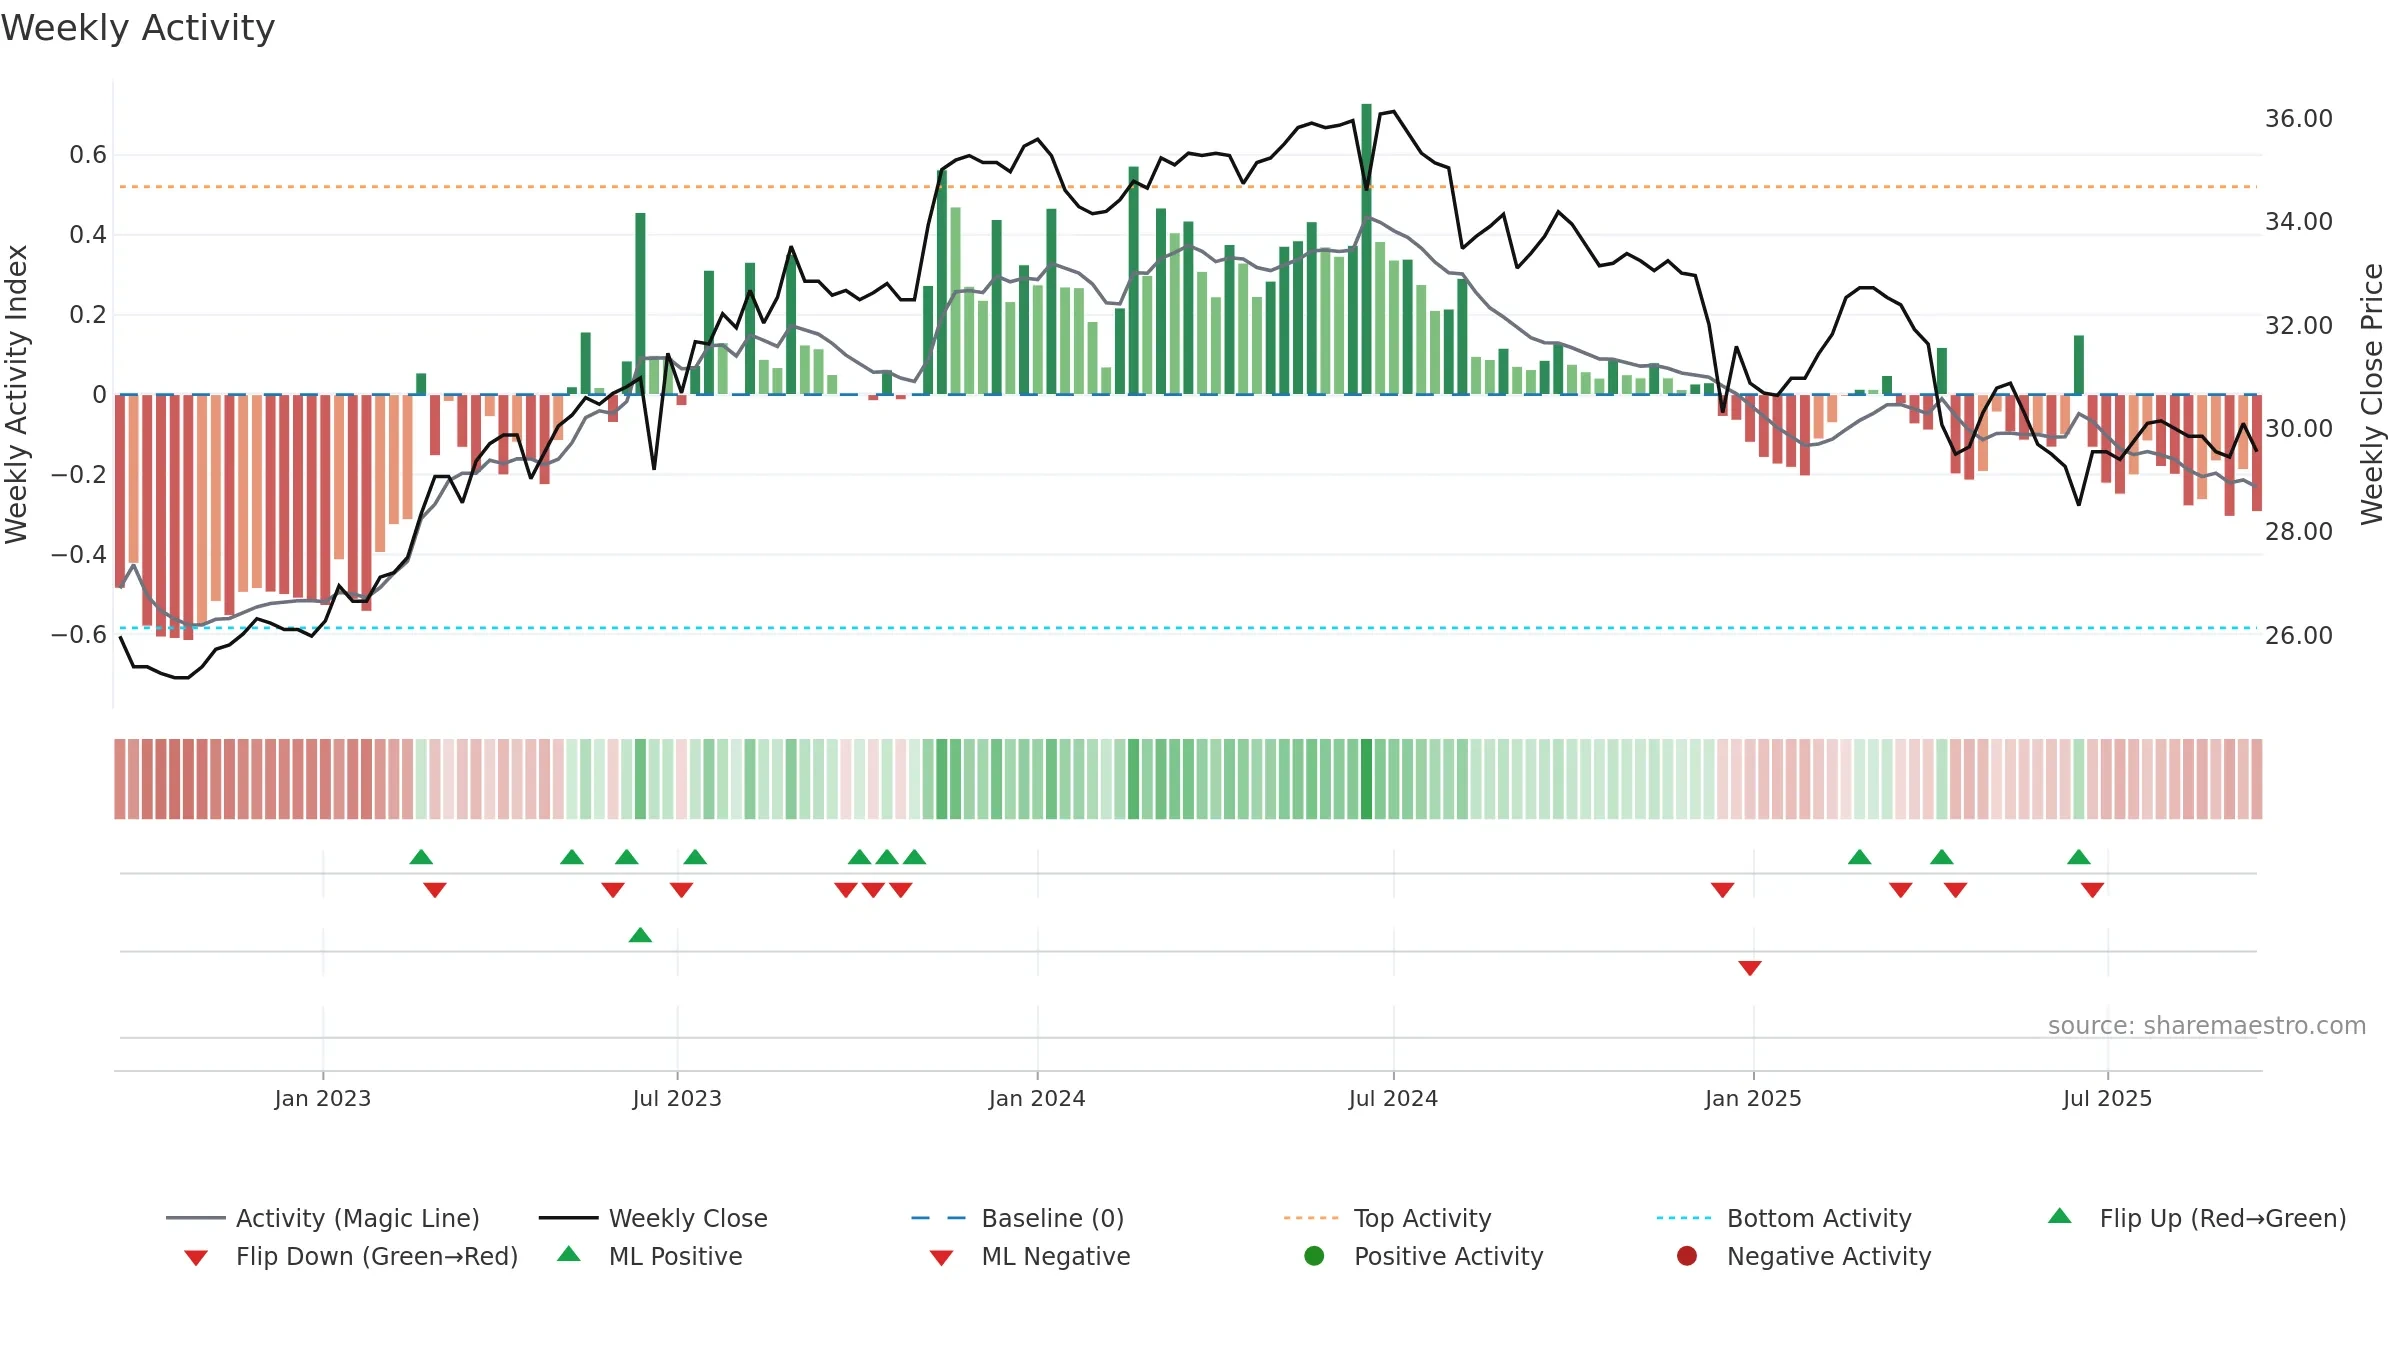Toggle Flip Up (Red→Green) legend entry

2196,1218
